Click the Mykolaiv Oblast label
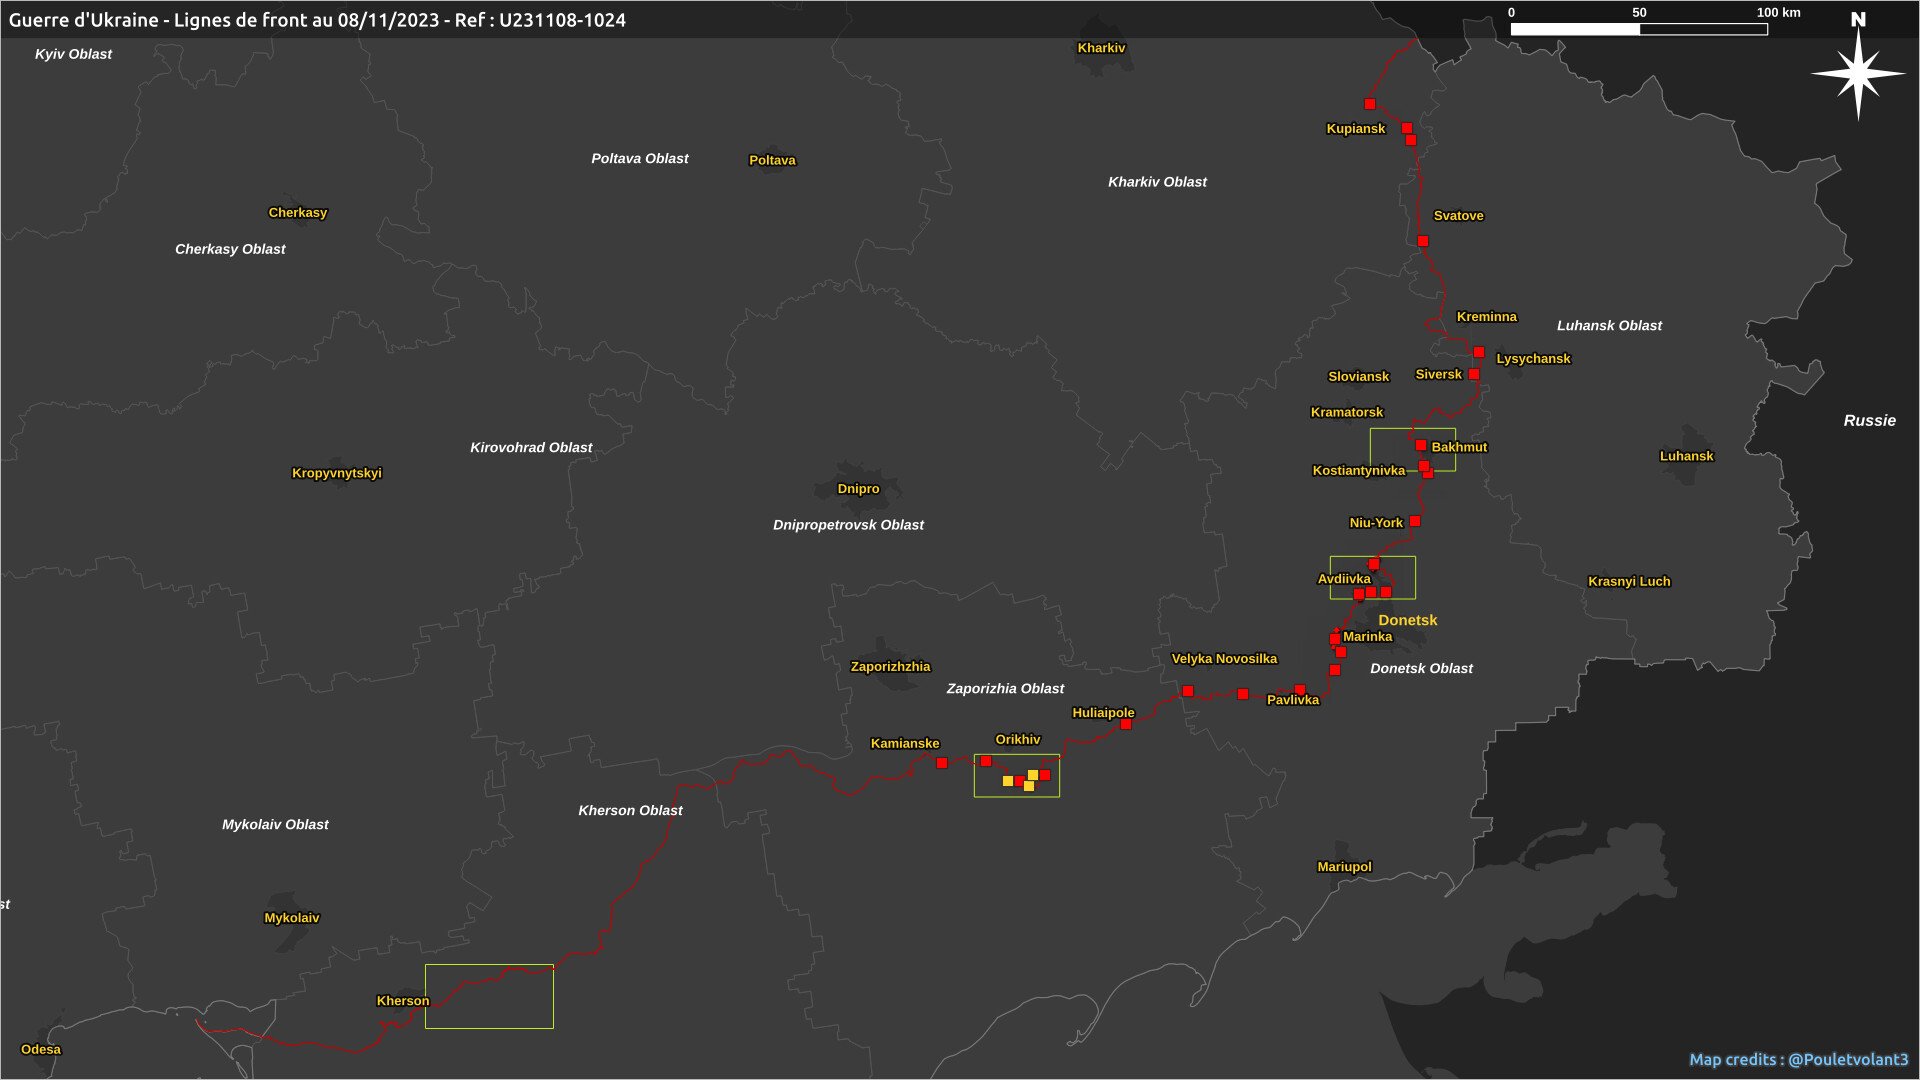The height and width of the screenshot is (1080, 1920). [275, 824]
